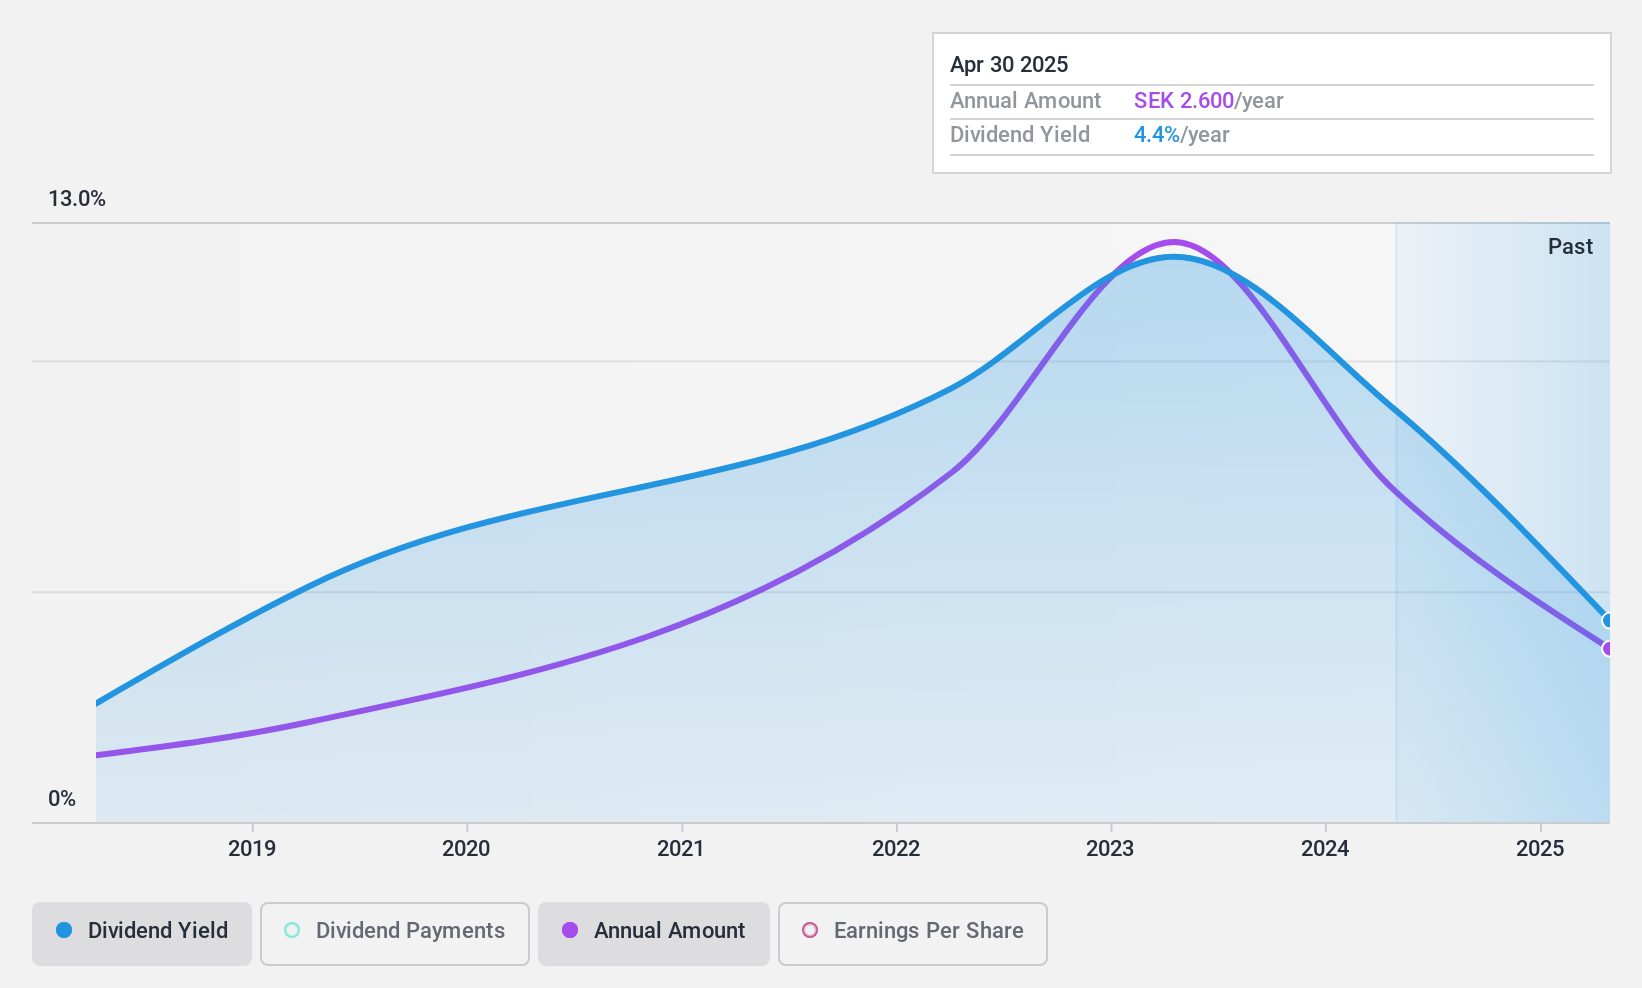
Task: Select the 2021 x-axis label
Action: click(x=681, y=849)
